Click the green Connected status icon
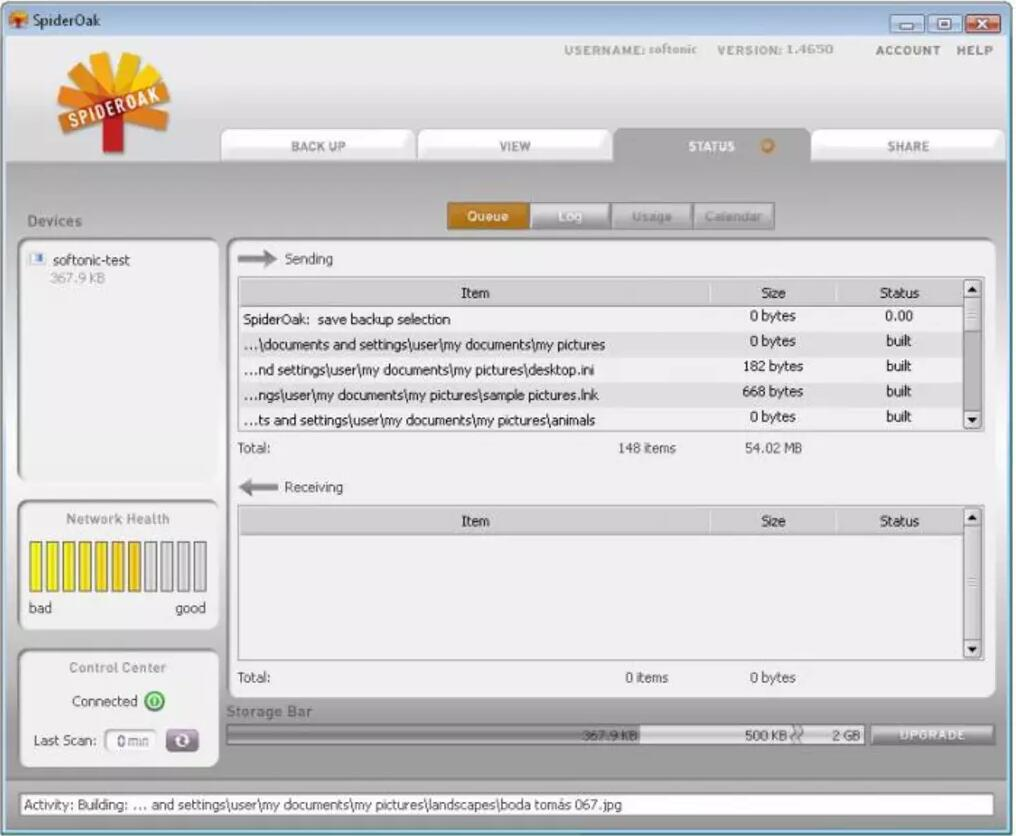1016x836 pixels. pos(154,701)
